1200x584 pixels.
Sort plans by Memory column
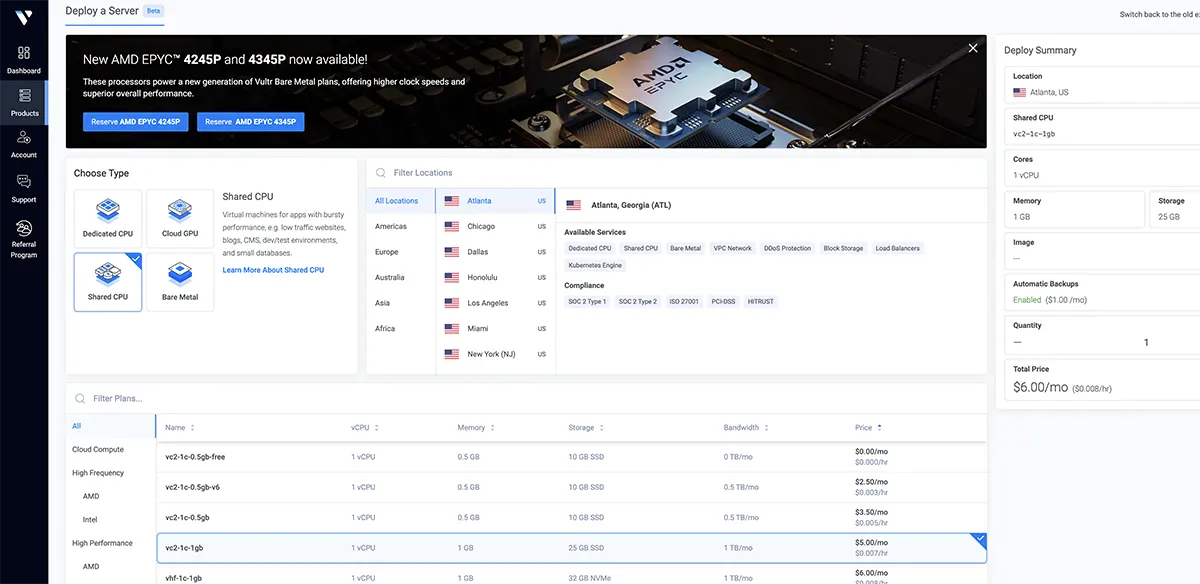pos(476,427)
